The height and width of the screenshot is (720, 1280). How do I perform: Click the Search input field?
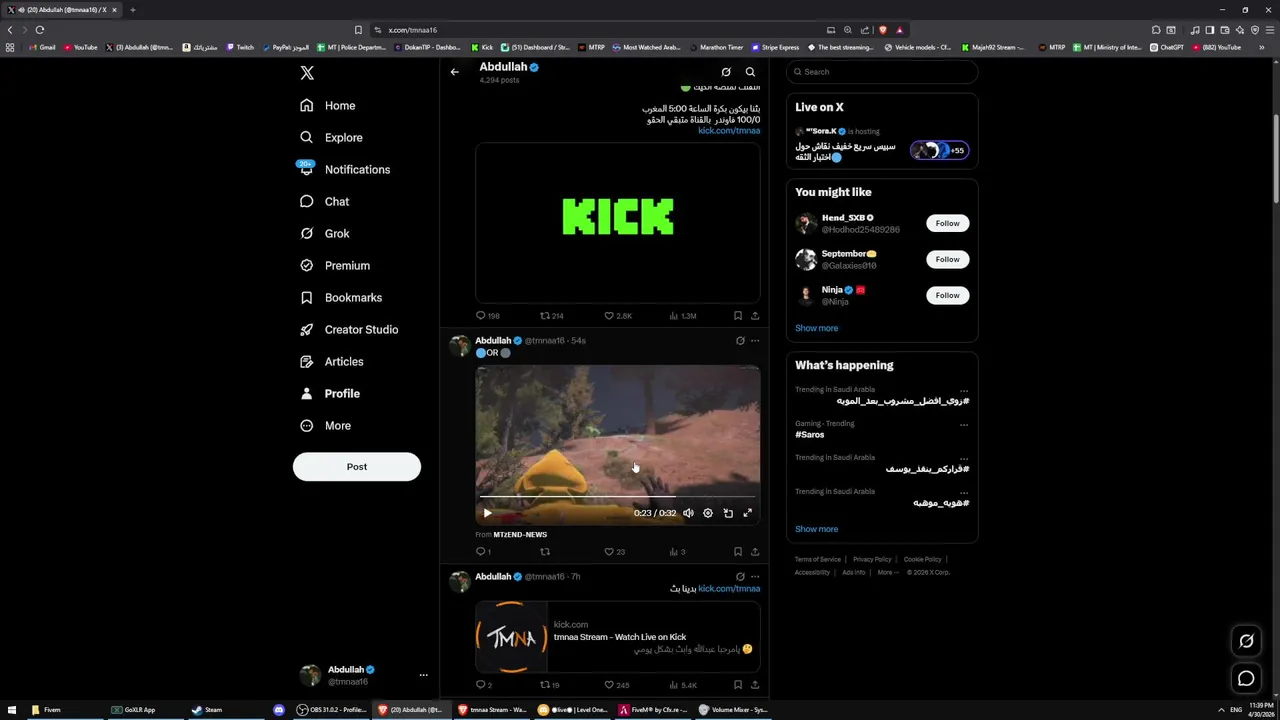coord(882,71)
